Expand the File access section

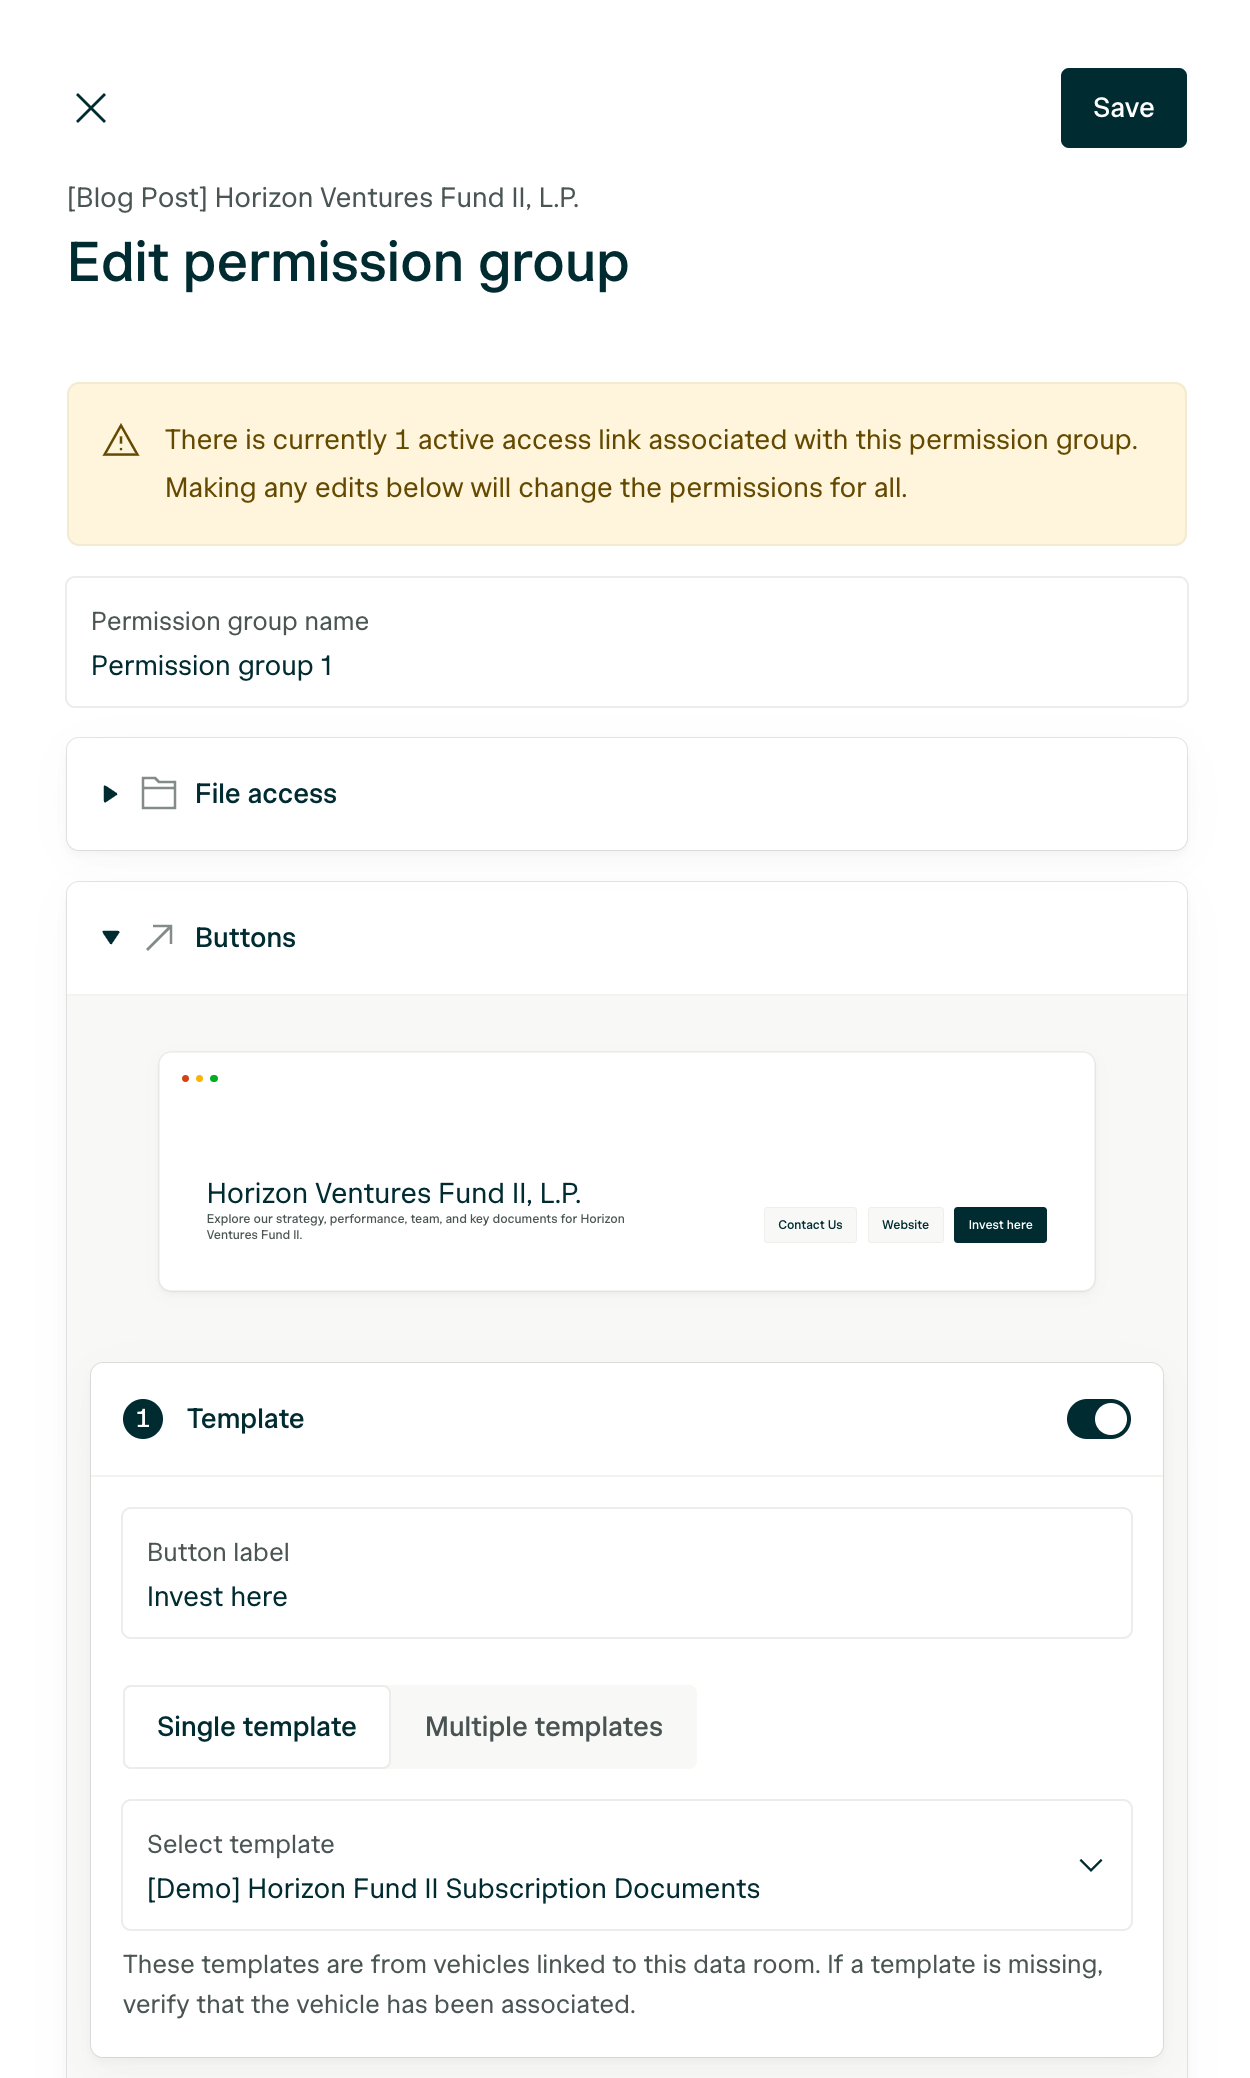point(111,794)
